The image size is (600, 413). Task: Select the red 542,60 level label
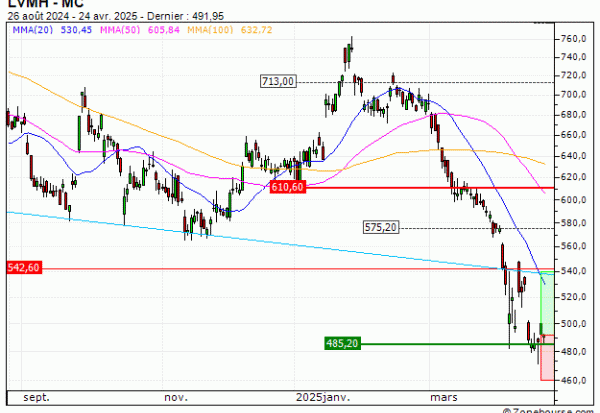24,268
